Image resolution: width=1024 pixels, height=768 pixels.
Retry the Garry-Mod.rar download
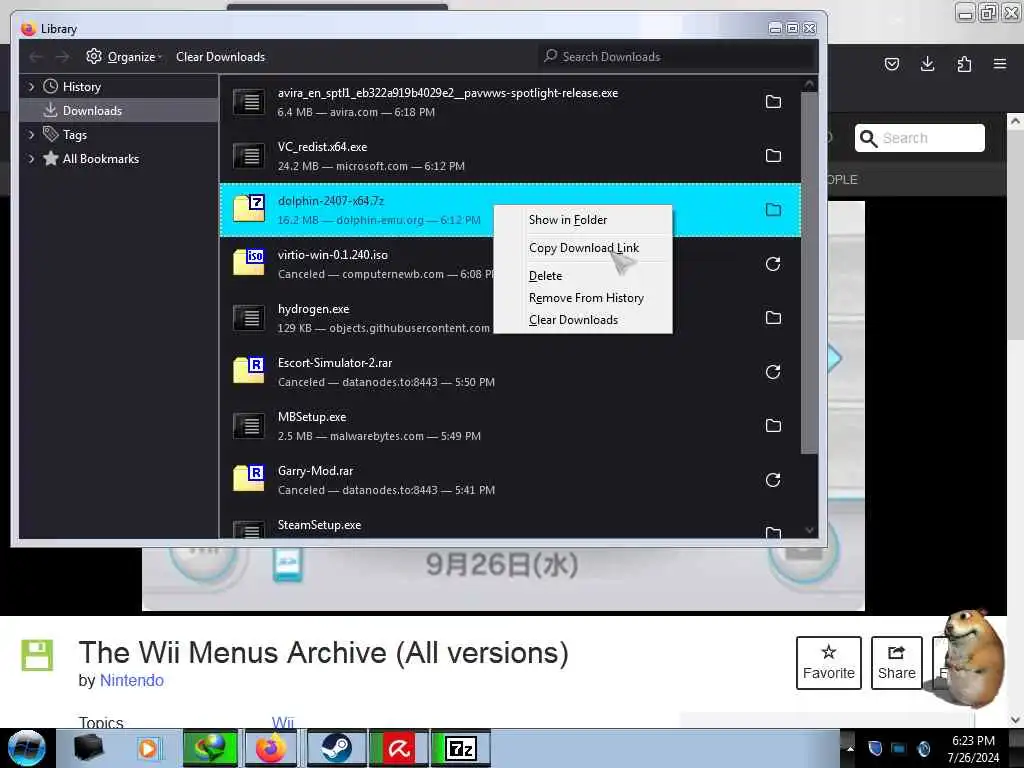pyautogui.click(x=773, y=480)
